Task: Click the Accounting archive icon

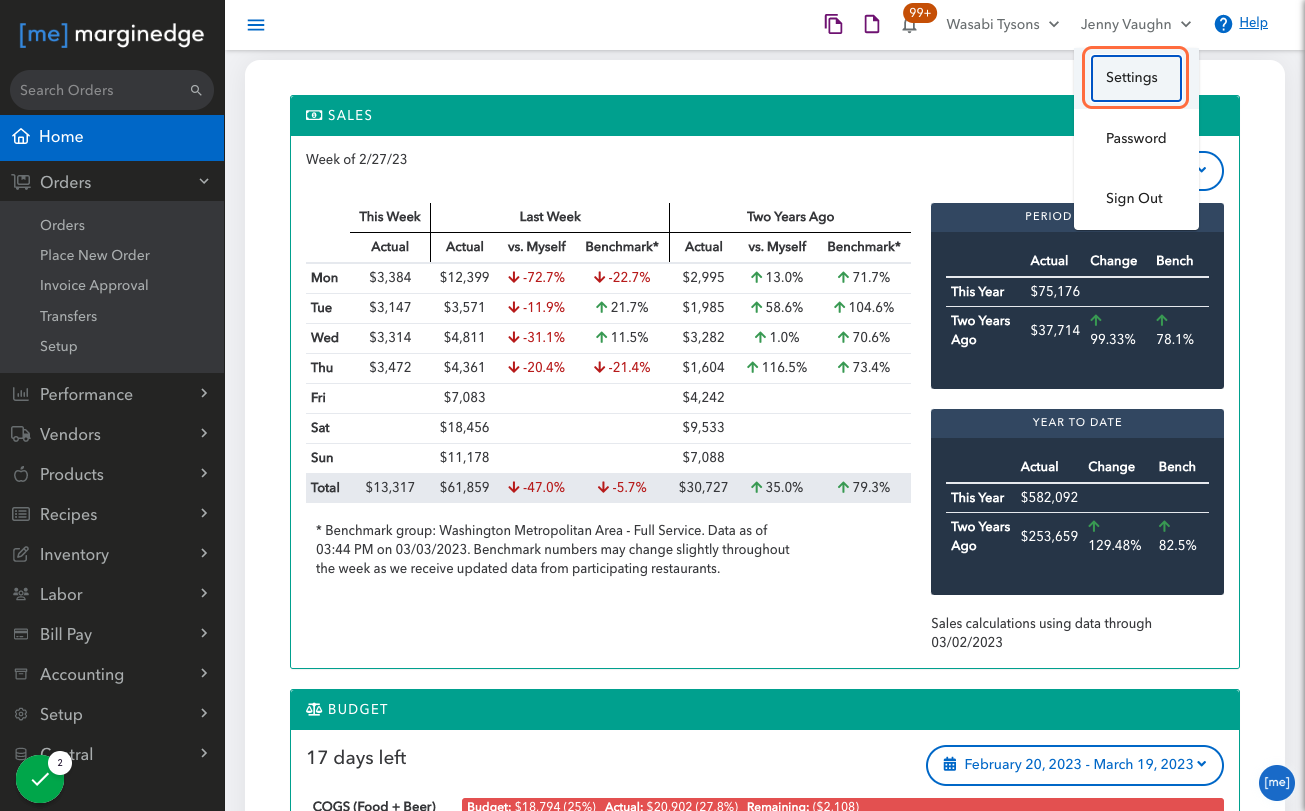Action: tap(21, 674)
